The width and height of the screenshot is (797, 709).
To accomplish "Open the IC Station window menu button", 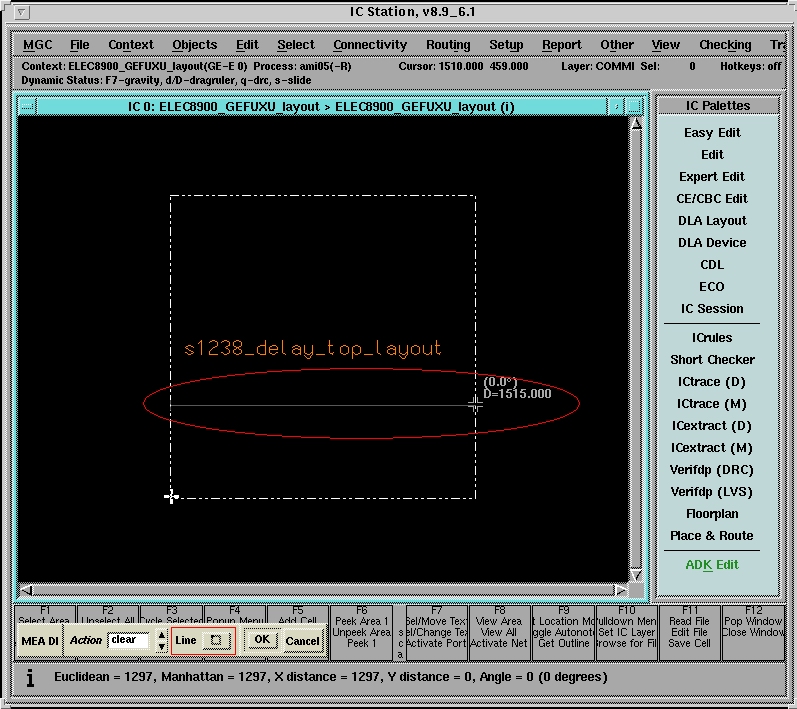I will [x=22, y=12].
